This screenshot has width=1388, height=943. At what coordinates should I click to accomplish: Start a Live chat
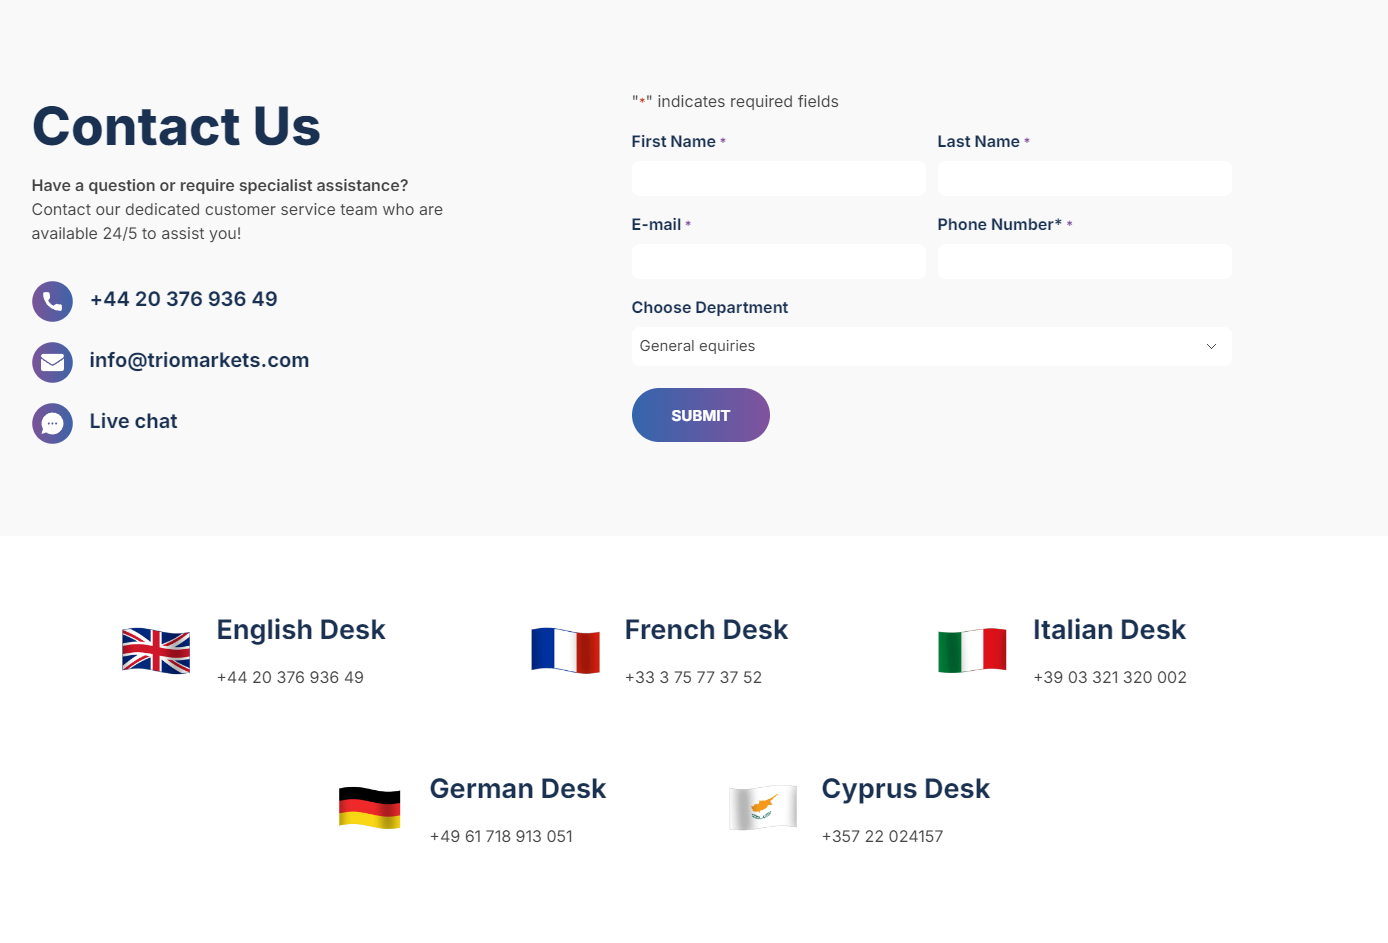click(x=133, y=421)
